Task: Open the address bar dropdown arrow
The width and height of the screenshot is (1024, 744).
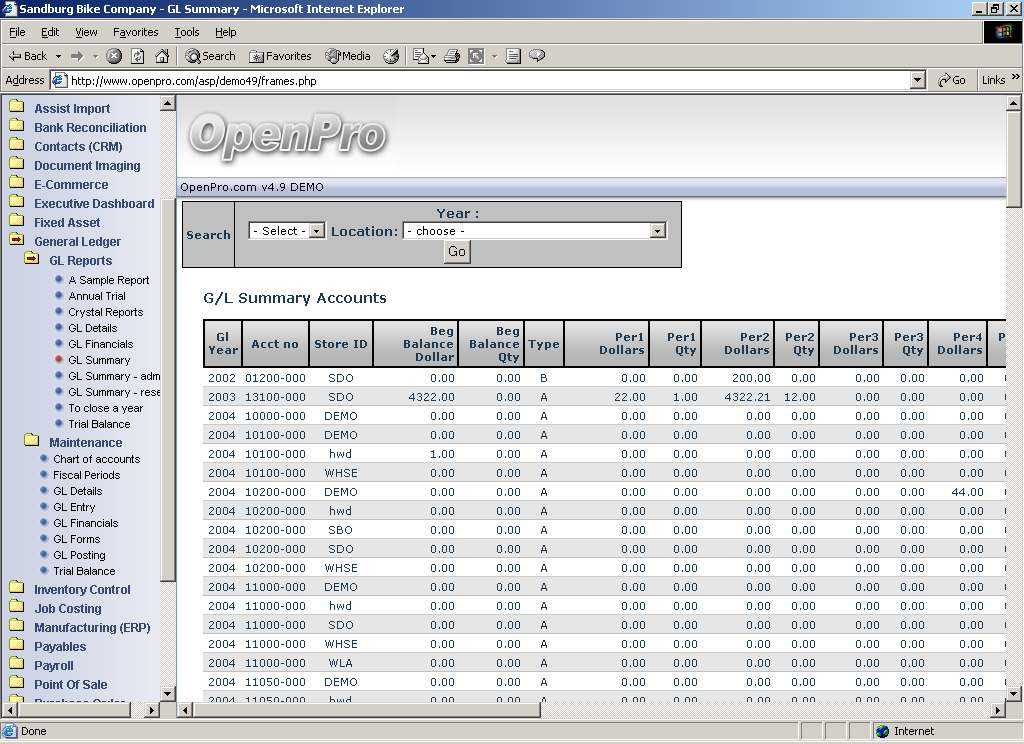Action: click(918, 80)
